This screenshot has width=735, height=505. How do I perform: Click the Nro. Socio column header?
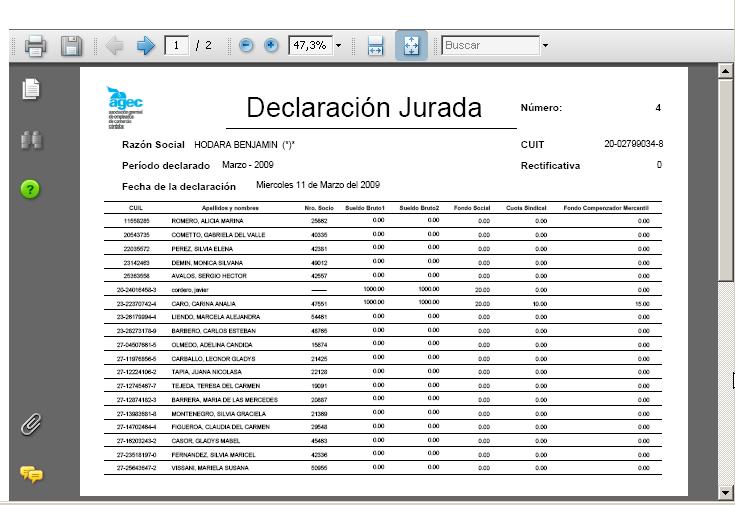[319, 208]
